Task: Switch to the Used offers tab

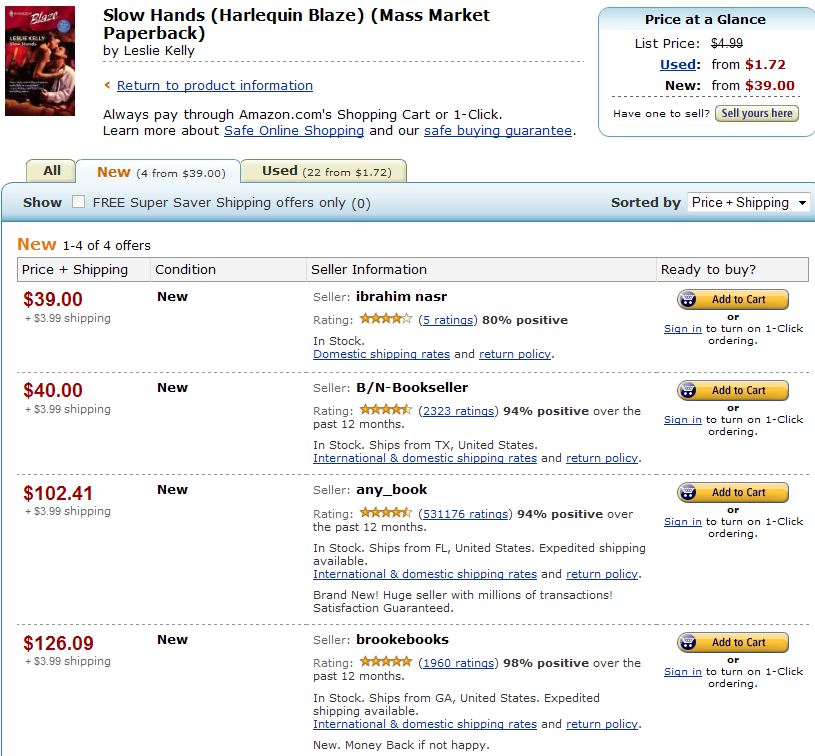Action: 324,171
